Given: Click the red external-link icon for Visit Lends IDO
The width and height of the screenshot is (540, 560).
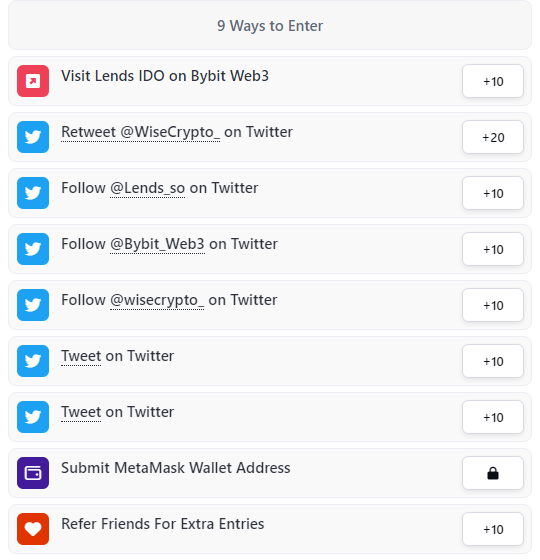Looking at the screenshot, I should click(x=33, y=81).
